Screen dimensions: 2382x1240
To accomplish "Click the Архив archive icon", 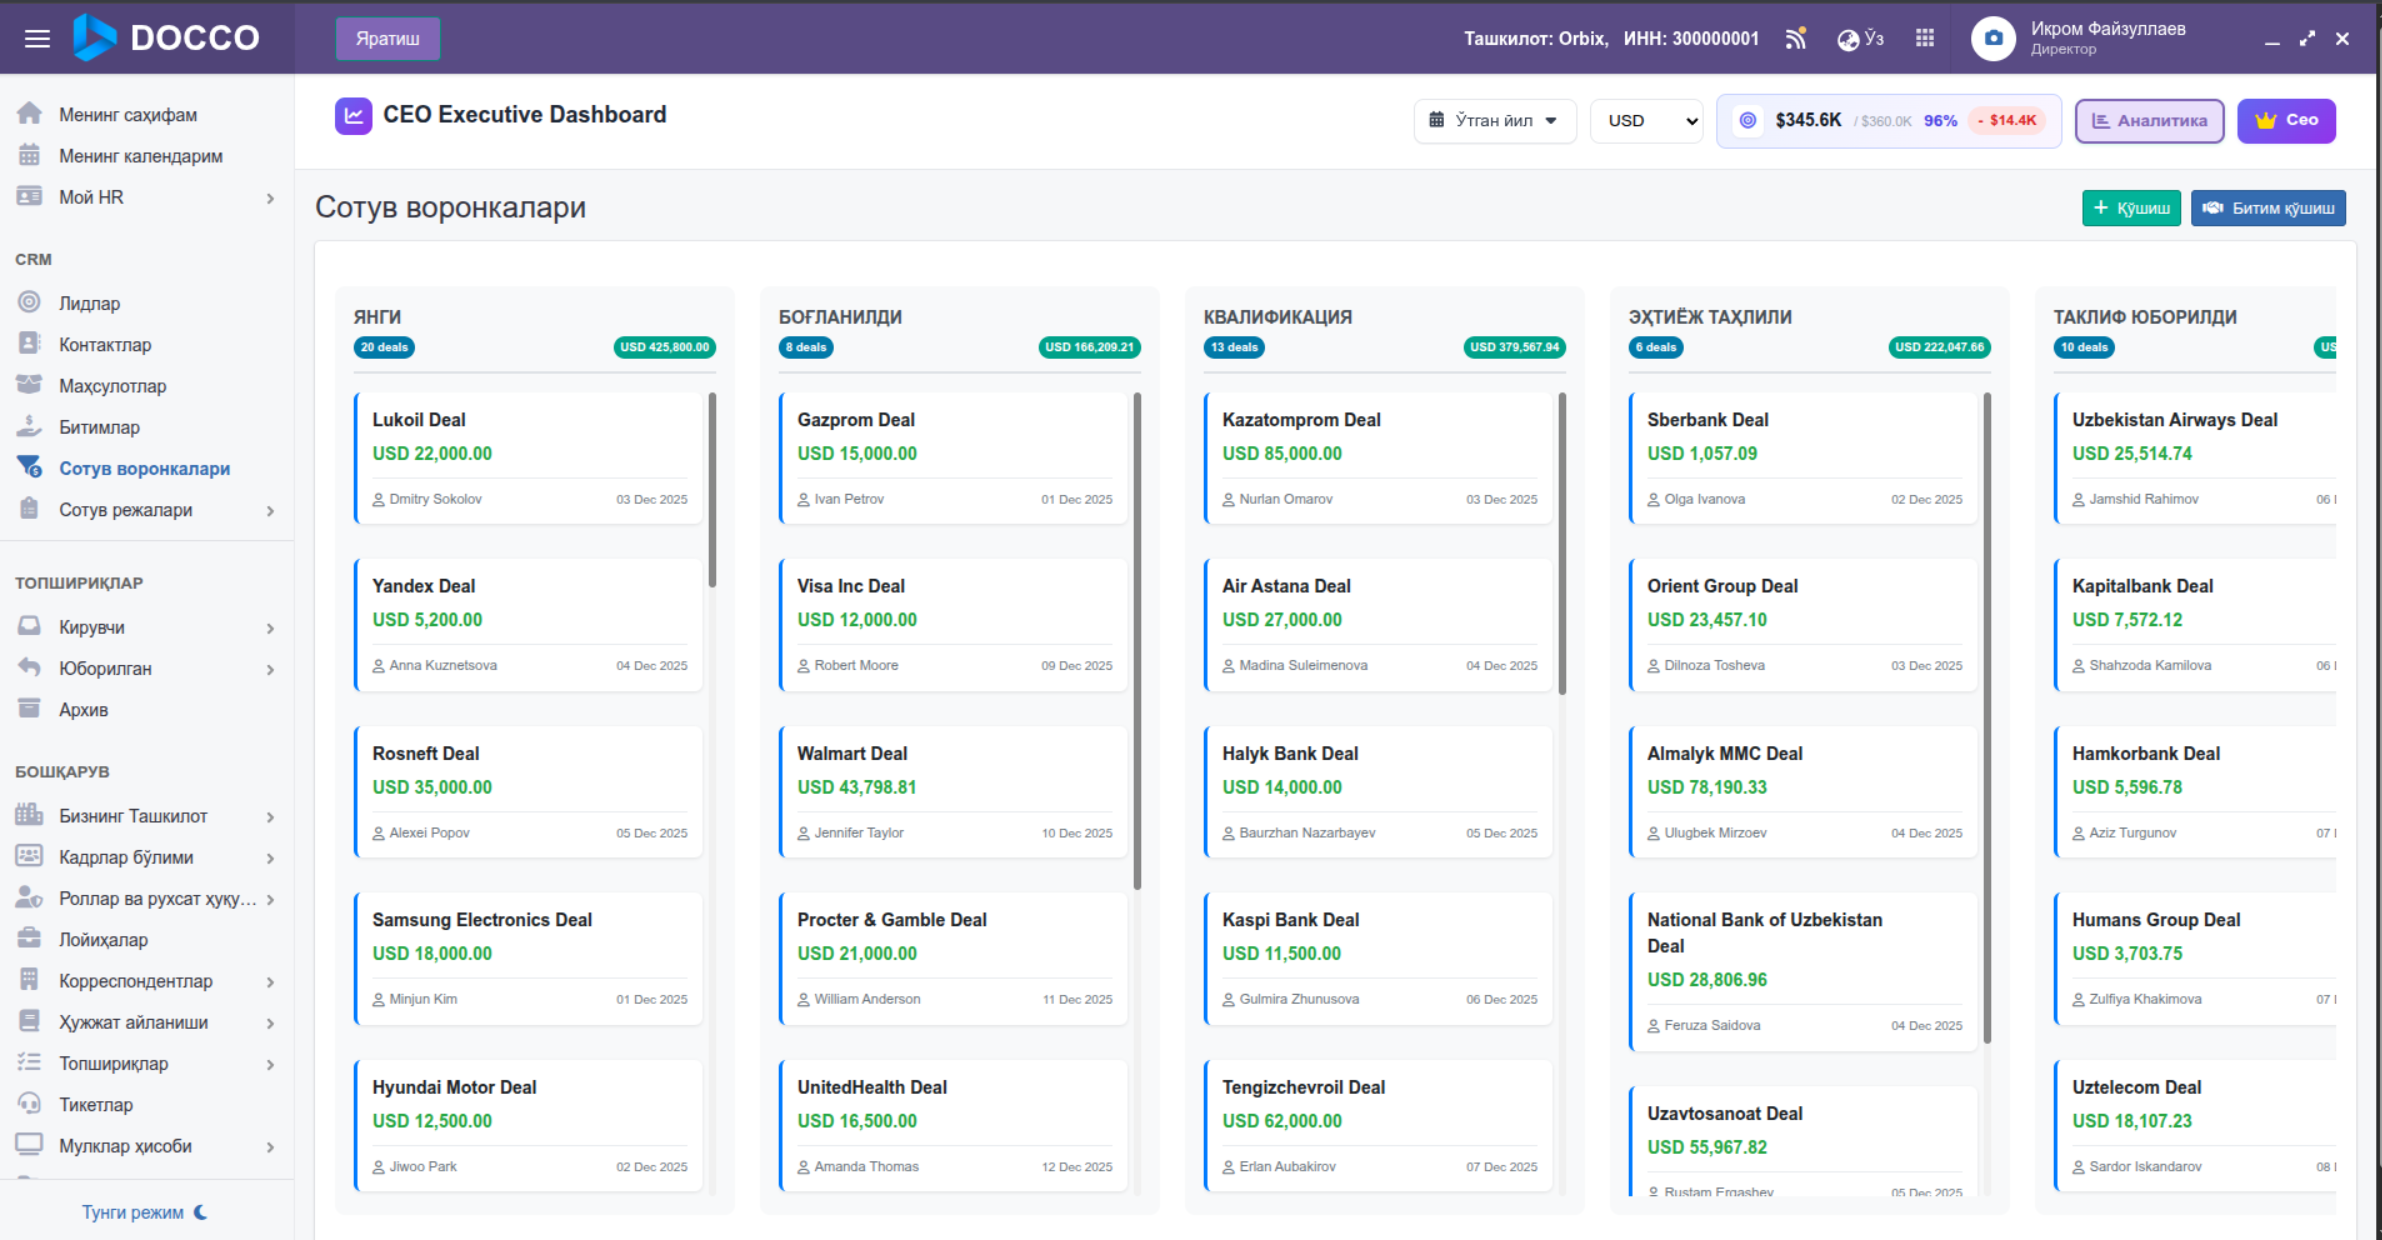I will (29, 708).
